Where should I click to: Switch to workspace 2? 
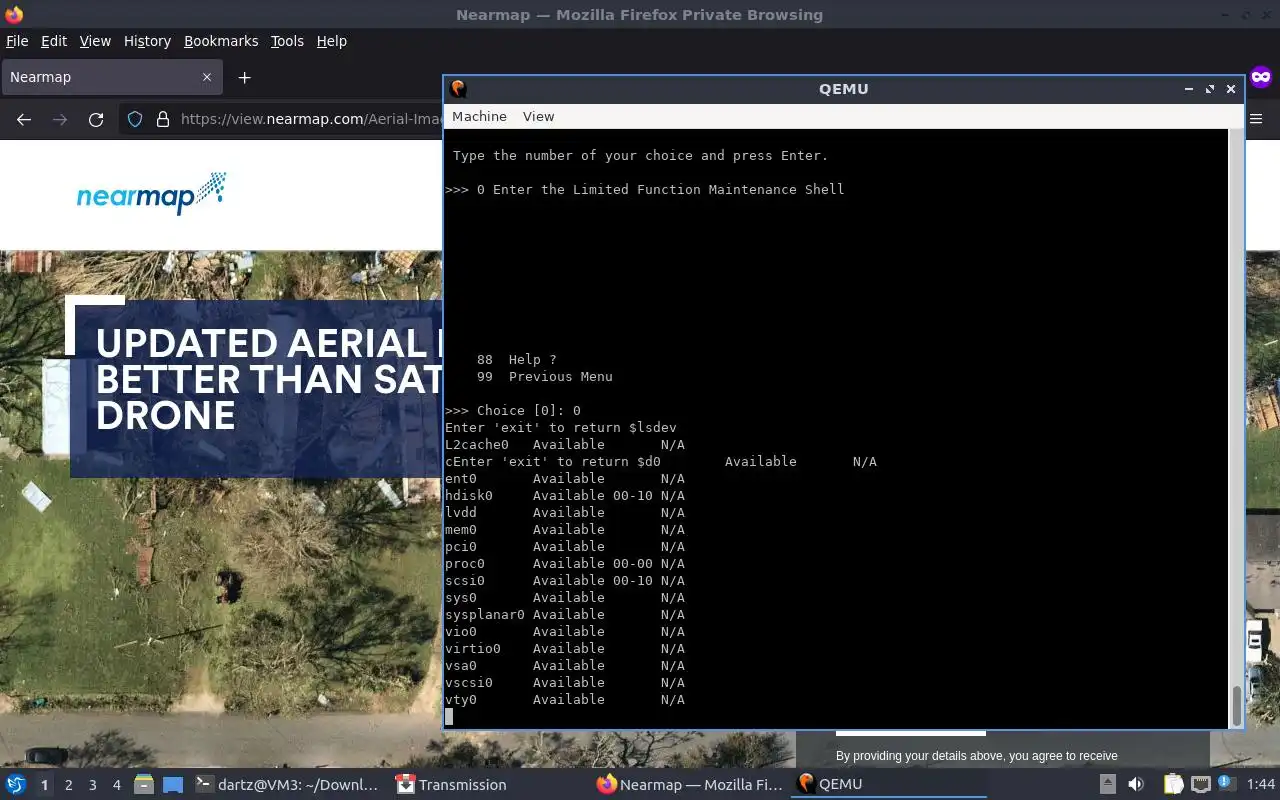coord(68,785)
